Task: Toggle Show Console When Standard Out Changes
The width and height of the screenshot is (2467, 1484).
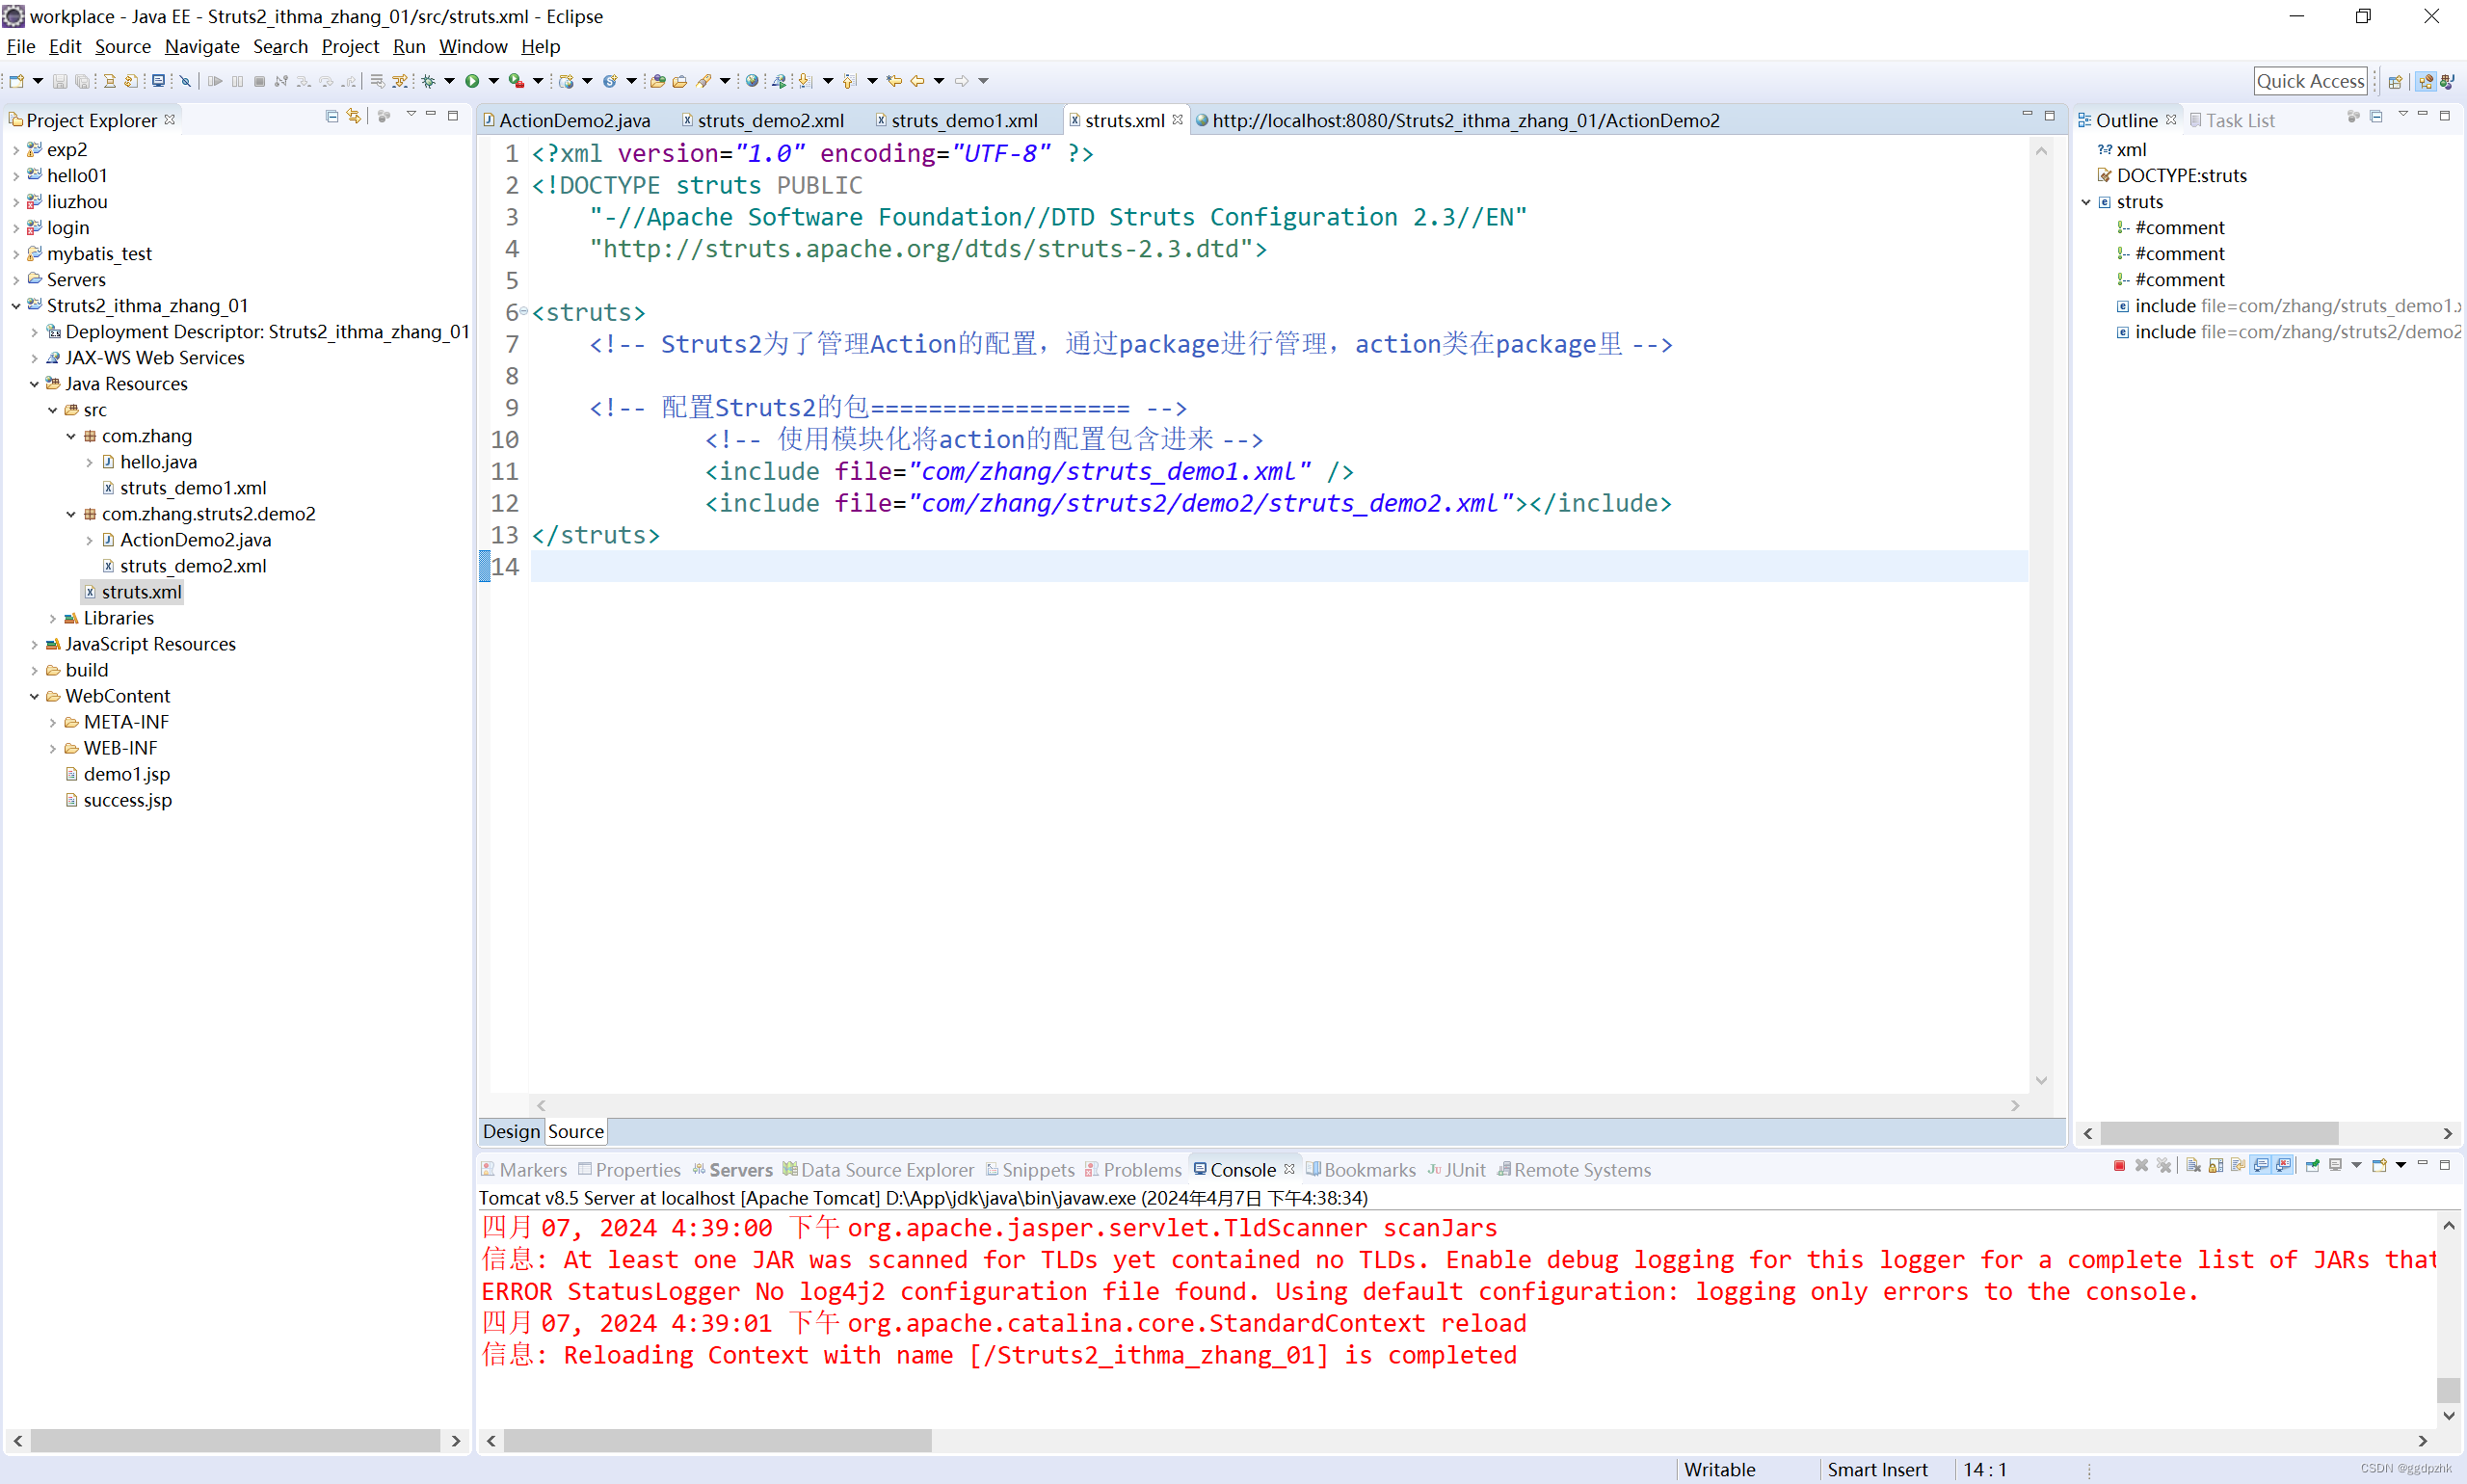Action: click(2260, 1167)
